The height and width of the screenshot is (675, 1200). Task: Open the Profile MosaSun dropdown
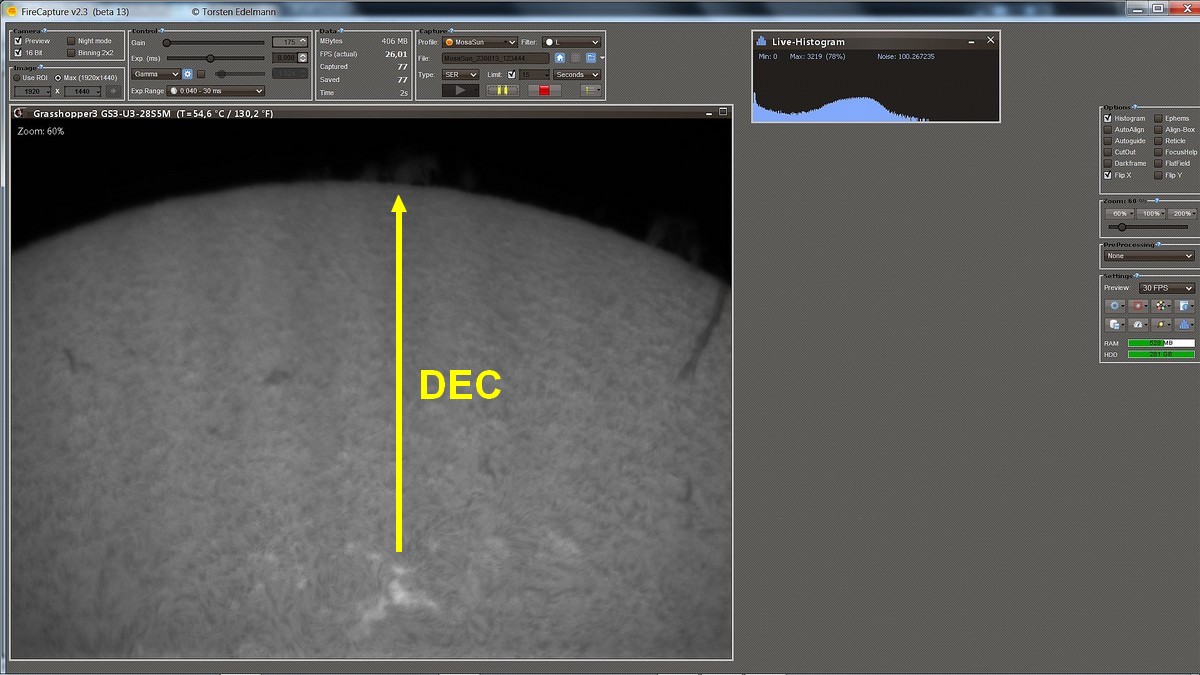pos(480,42)
